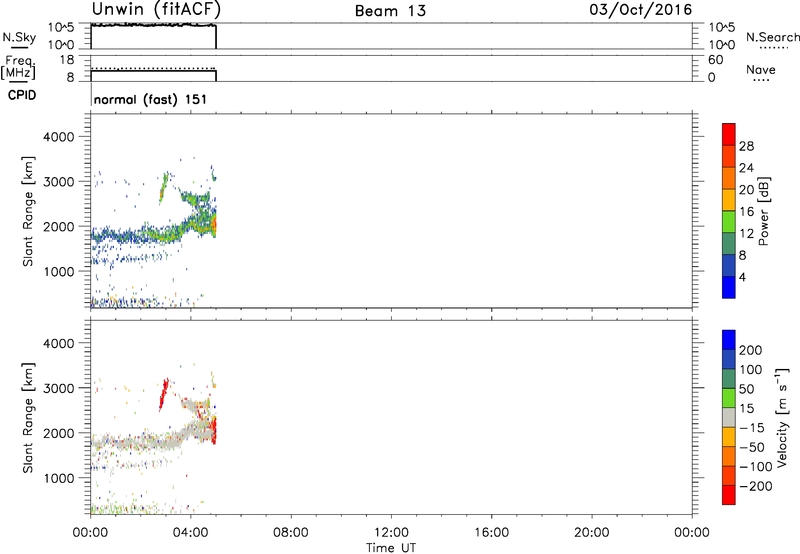The image size is (800, 554).
Task: Click the orange high-power patch near 05:00 at 2000 km
Action: tap(214, 224)
